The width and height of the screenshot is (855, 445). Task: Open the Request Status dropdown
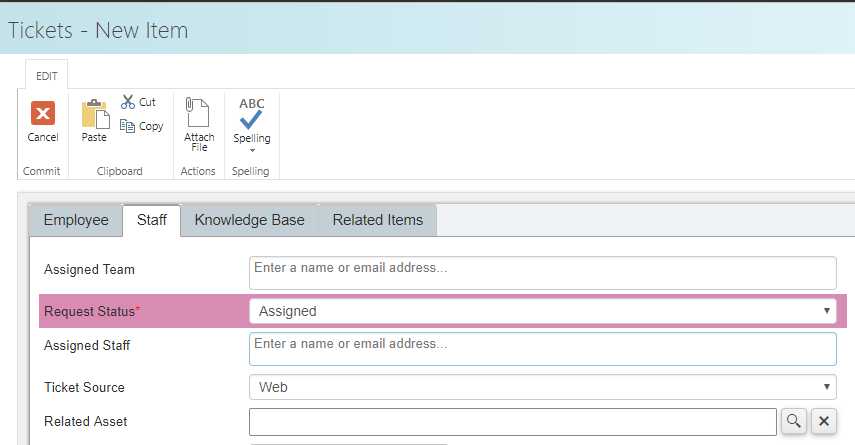click(543, 311)
